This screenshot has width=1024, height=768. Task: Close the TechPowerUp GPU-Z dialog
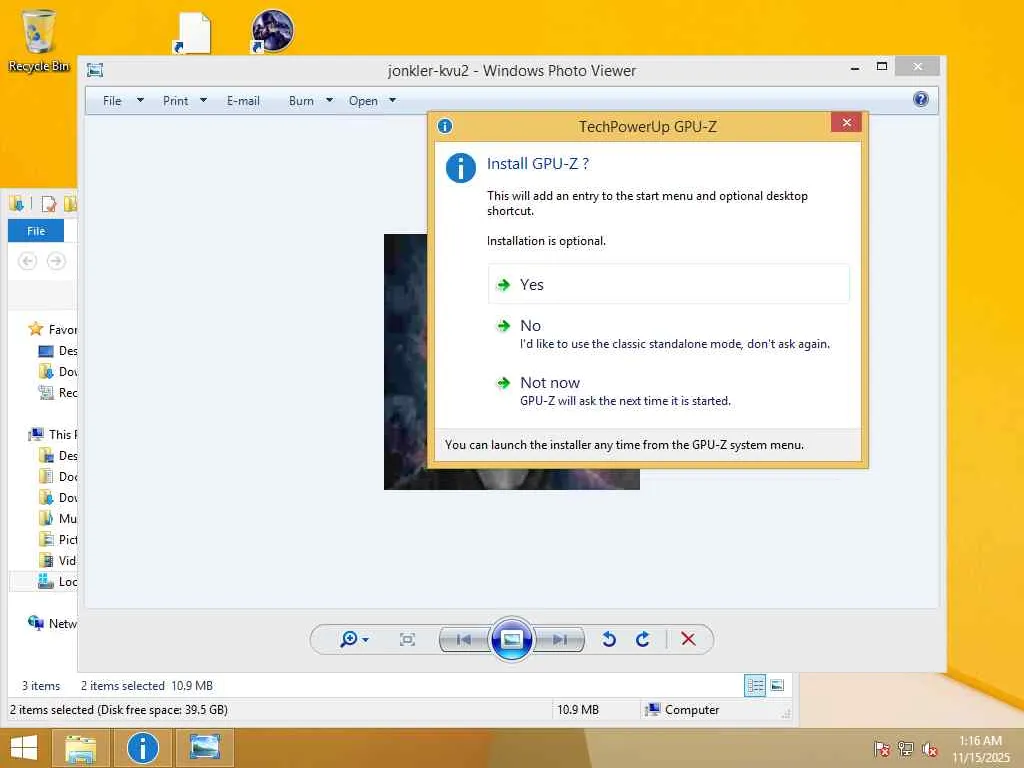pos(846,122)
